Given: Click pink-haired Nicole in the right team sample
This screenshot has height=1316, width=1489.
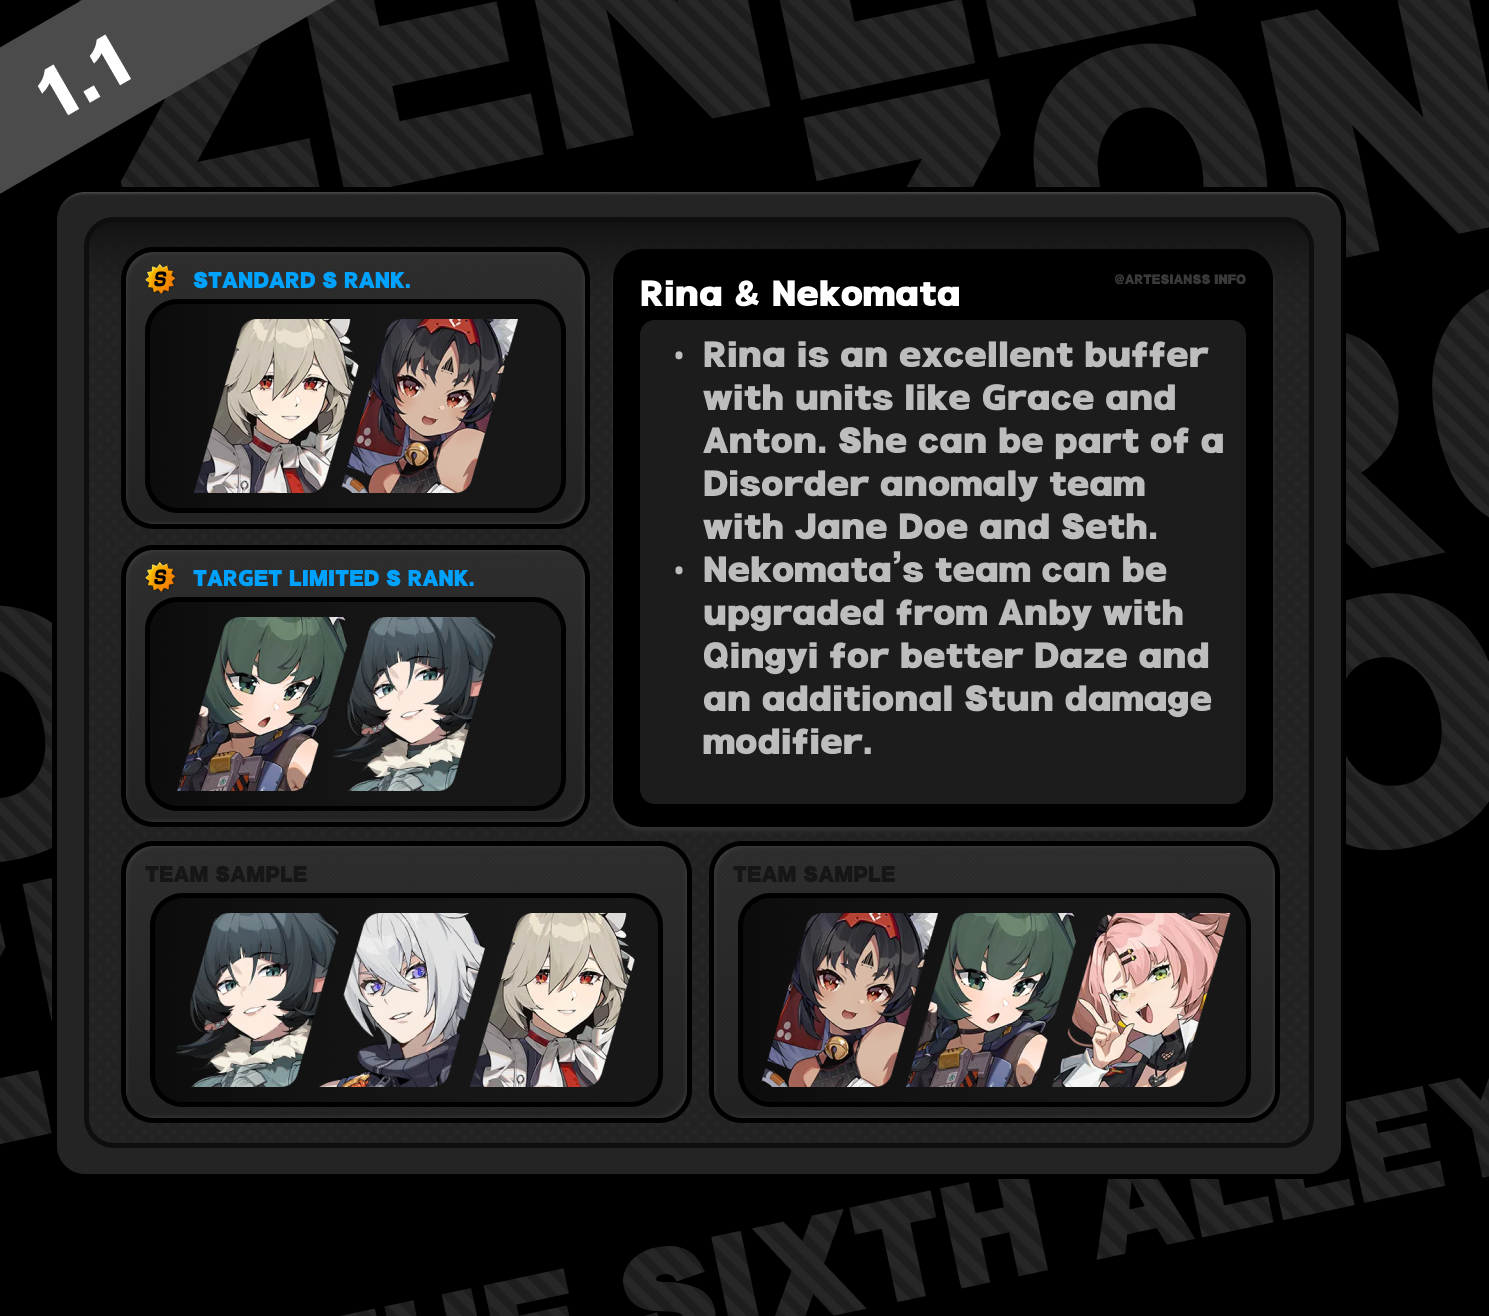Looking at the screenshot, I should click(1141, 1000).
